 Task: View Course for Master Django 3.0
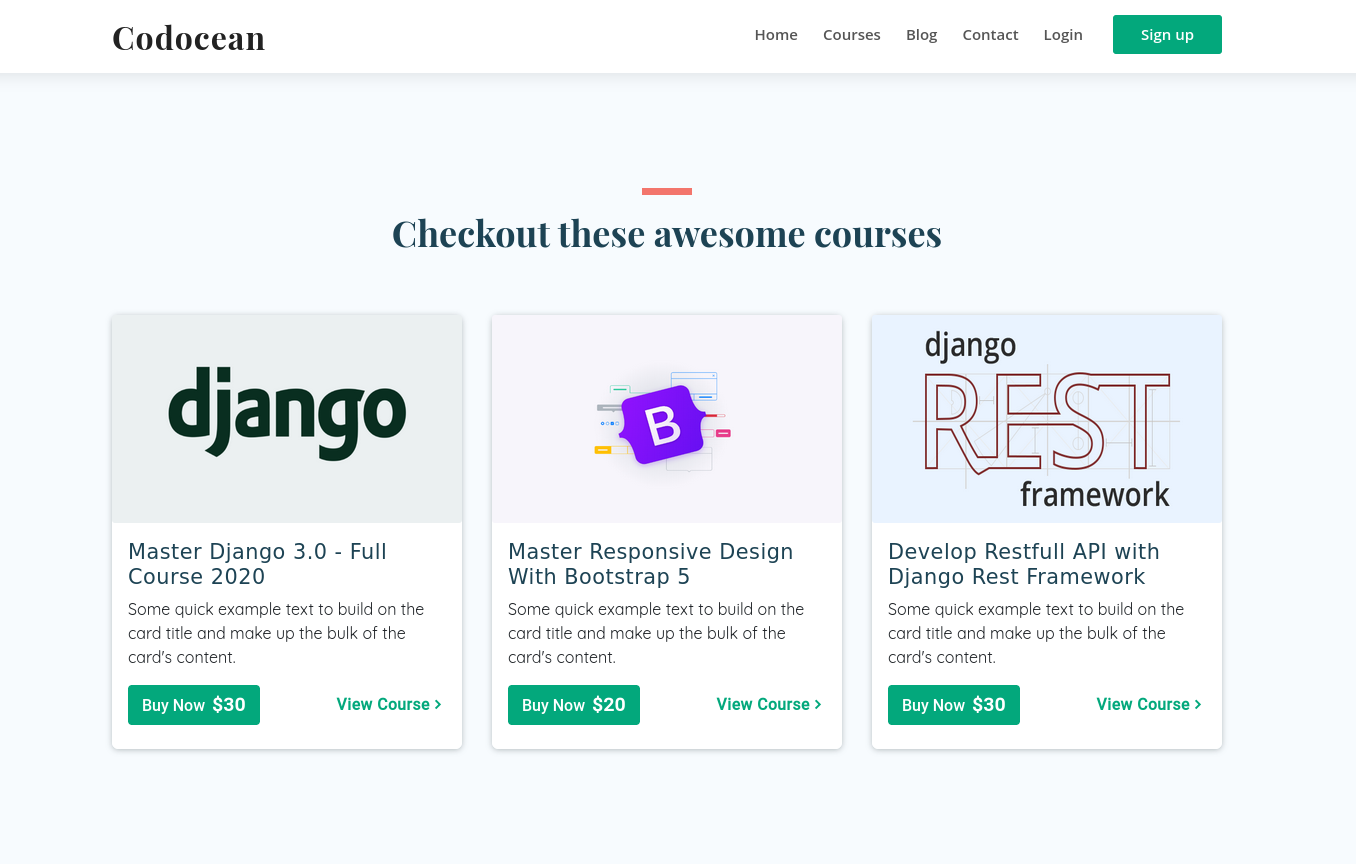pos(389,704)
